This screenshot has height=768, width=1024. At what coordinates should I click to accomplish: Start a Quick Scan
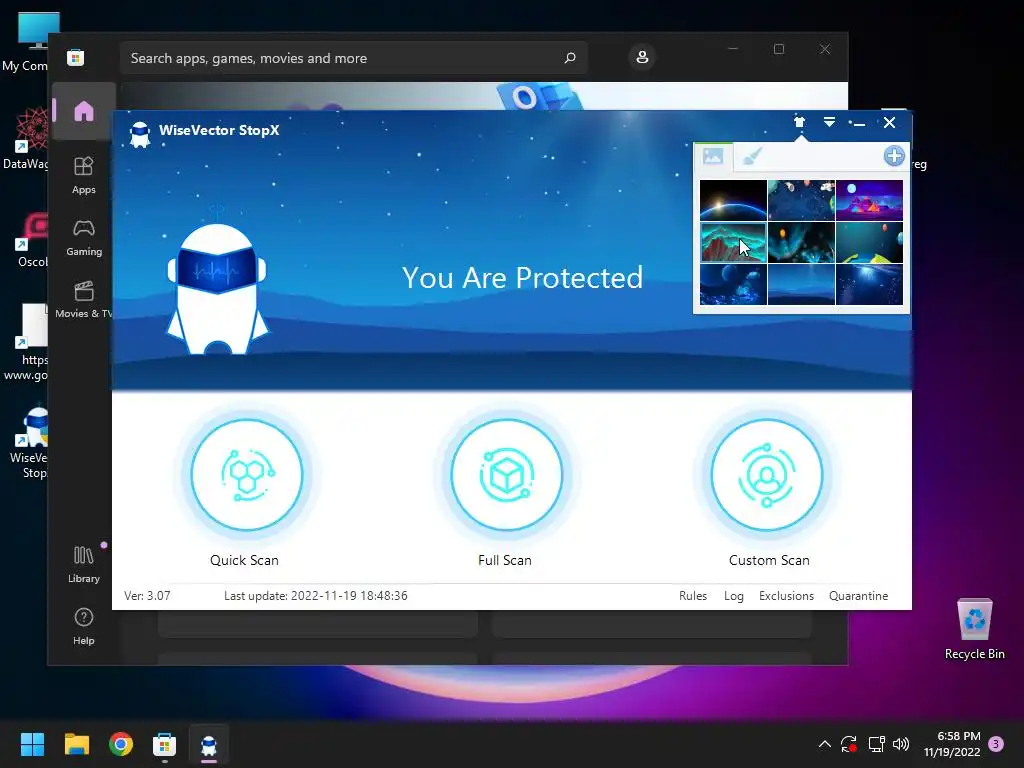click(246, 475)
